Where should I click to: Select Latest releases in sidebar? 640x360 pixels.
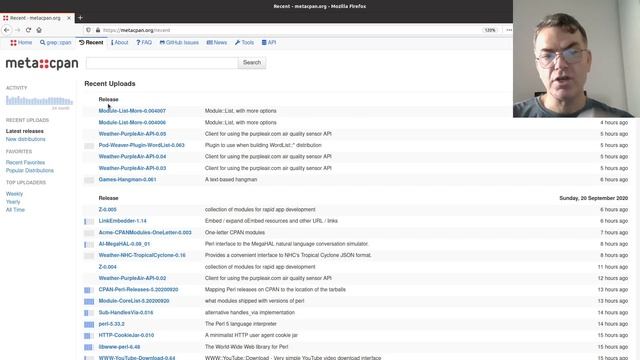point(24,131)
